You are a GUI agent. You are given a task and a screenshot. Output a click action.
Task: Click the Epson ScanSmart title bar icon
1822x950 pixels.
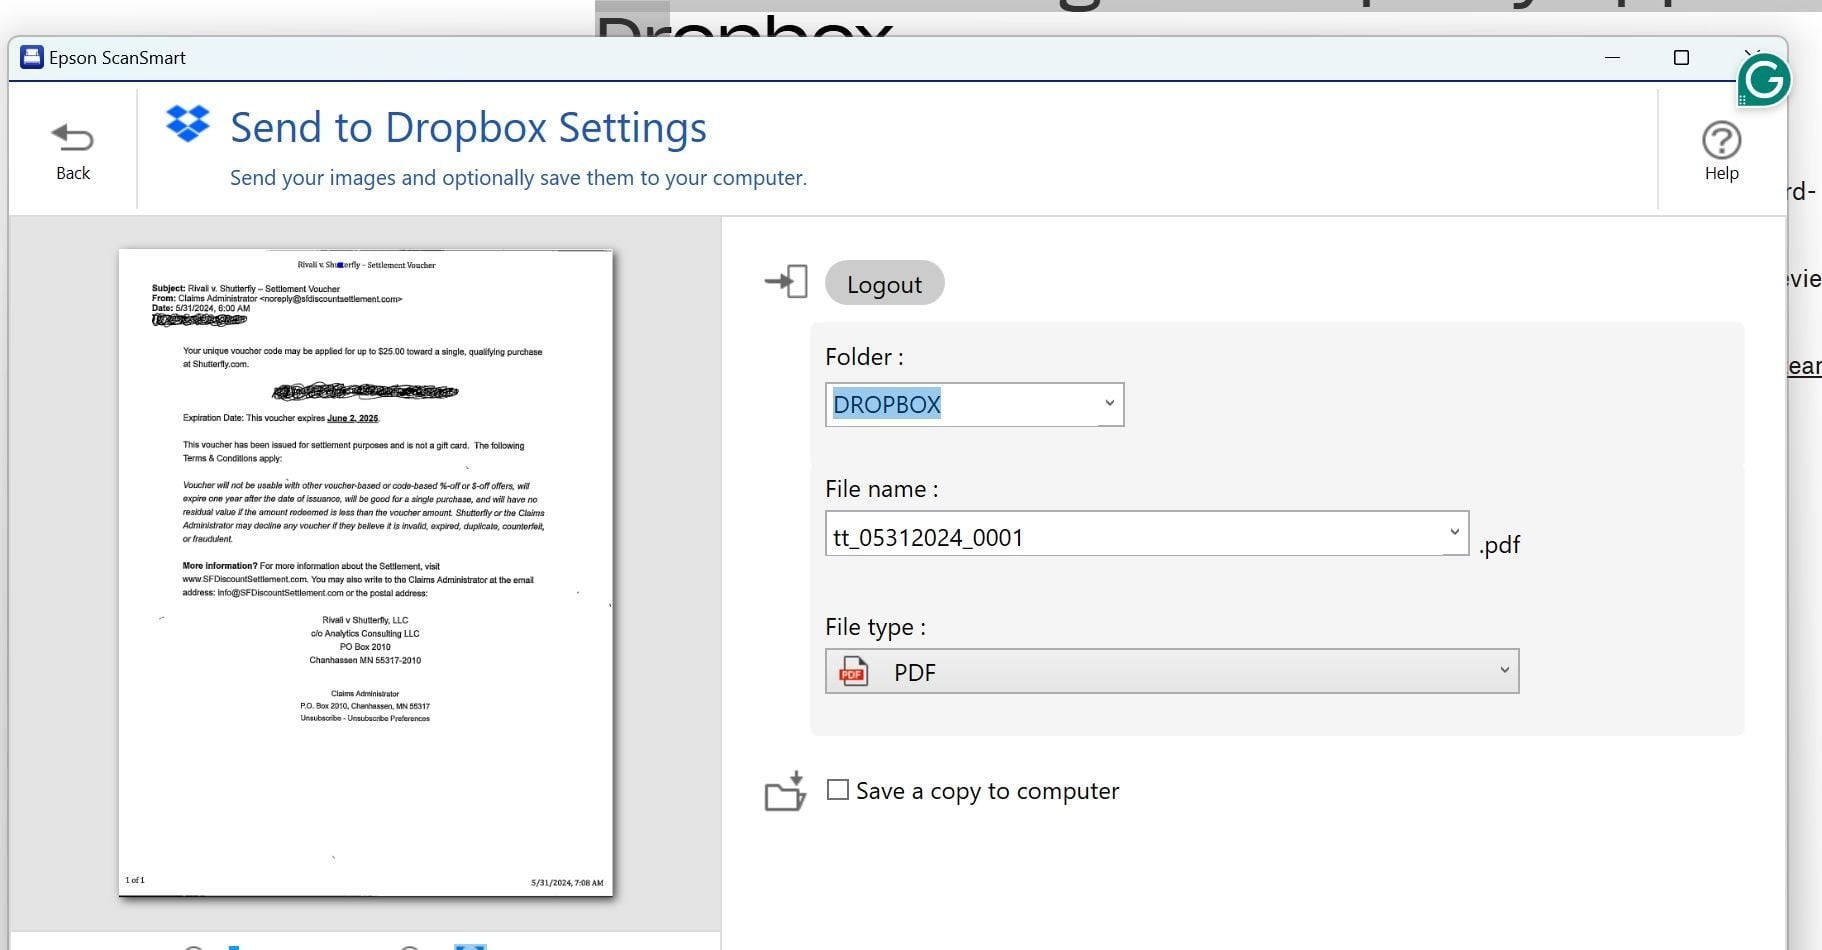pyautogui.click(x=31, y=57)
